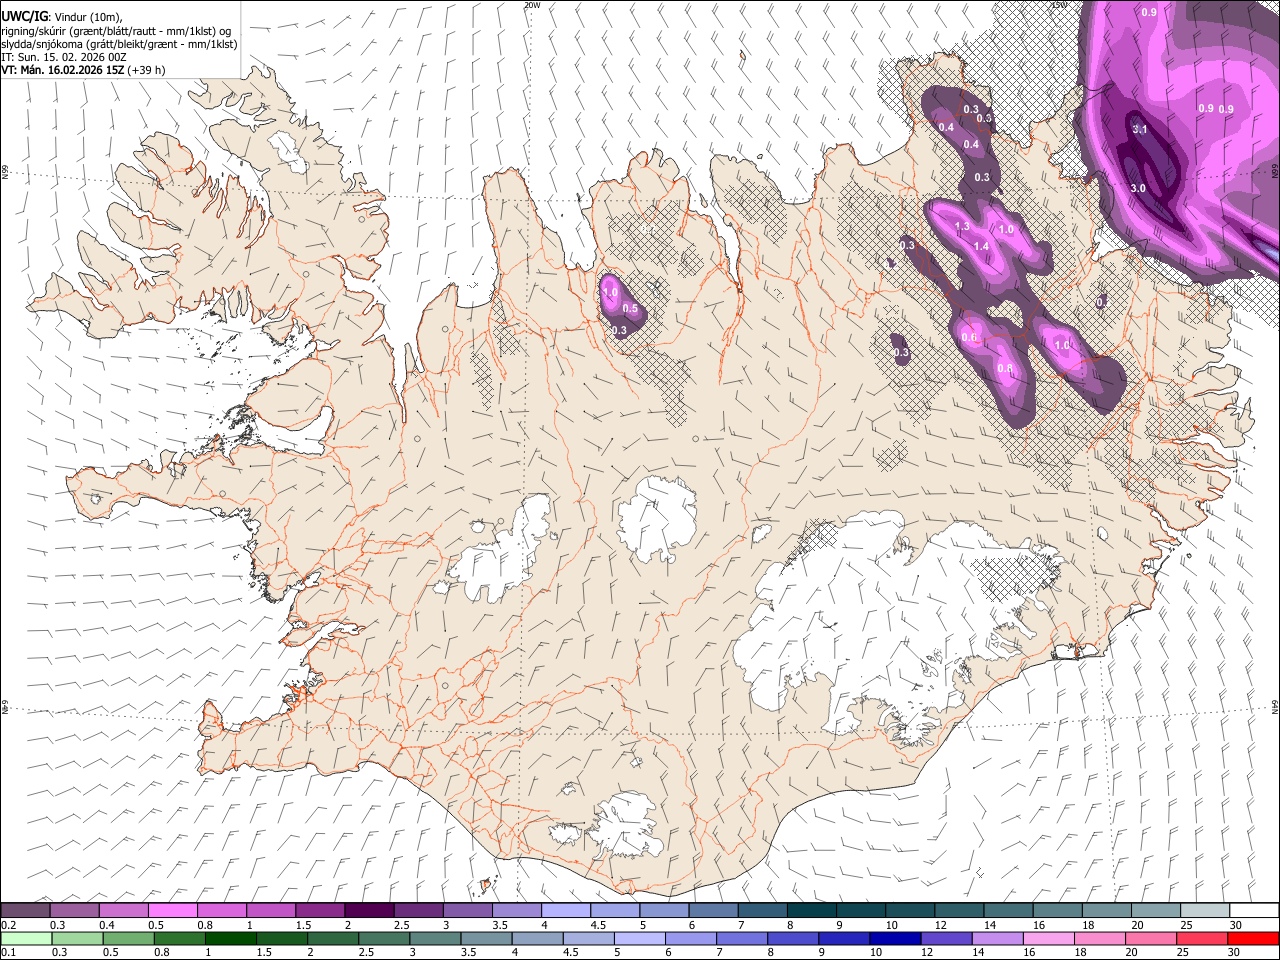Click the lavender 4–4.5 snow scale swatch

click(566, 911)
